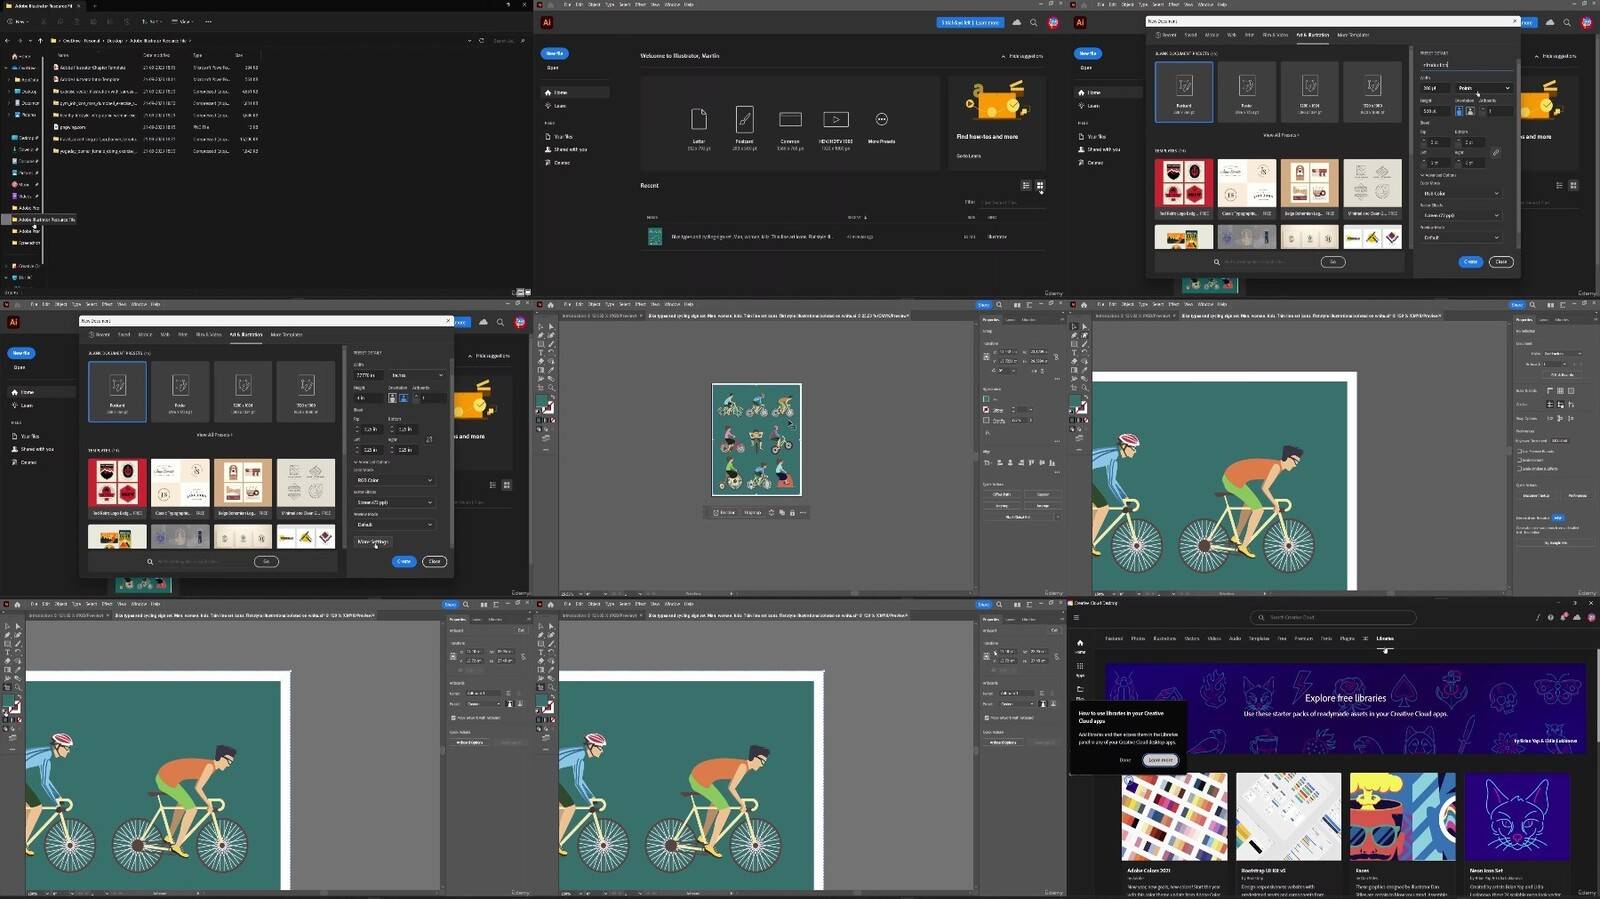Open Art & Illustration tab in Points dialog
The width and height of the screenshot is (1600, 899).
click(1312, 35)
